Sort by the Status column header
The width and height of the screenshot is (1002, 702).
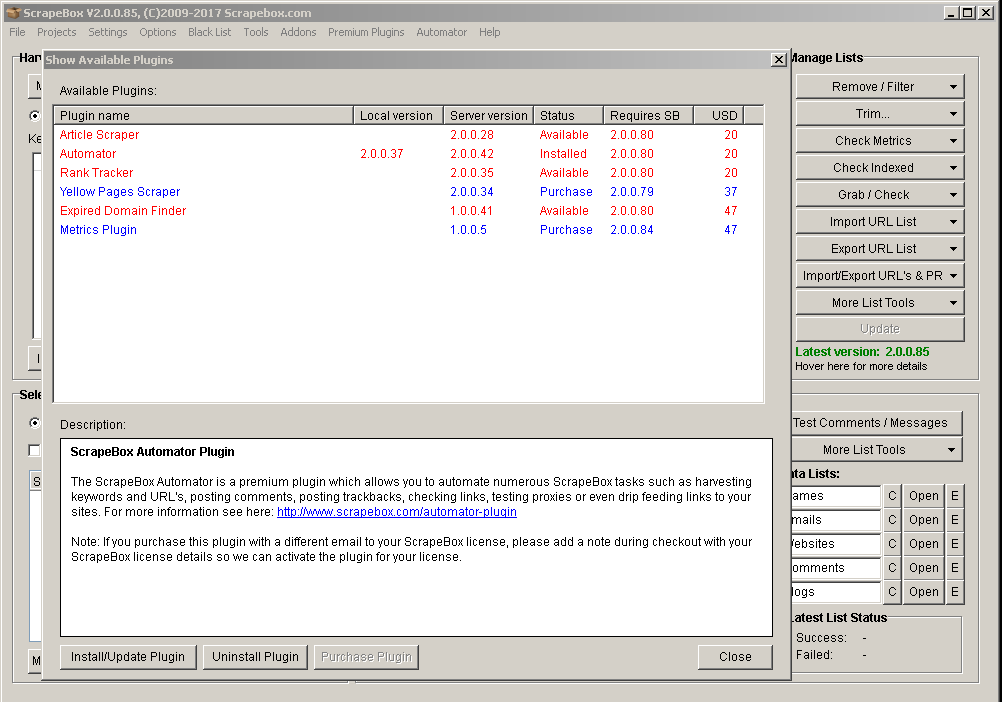tap(568, 116)
